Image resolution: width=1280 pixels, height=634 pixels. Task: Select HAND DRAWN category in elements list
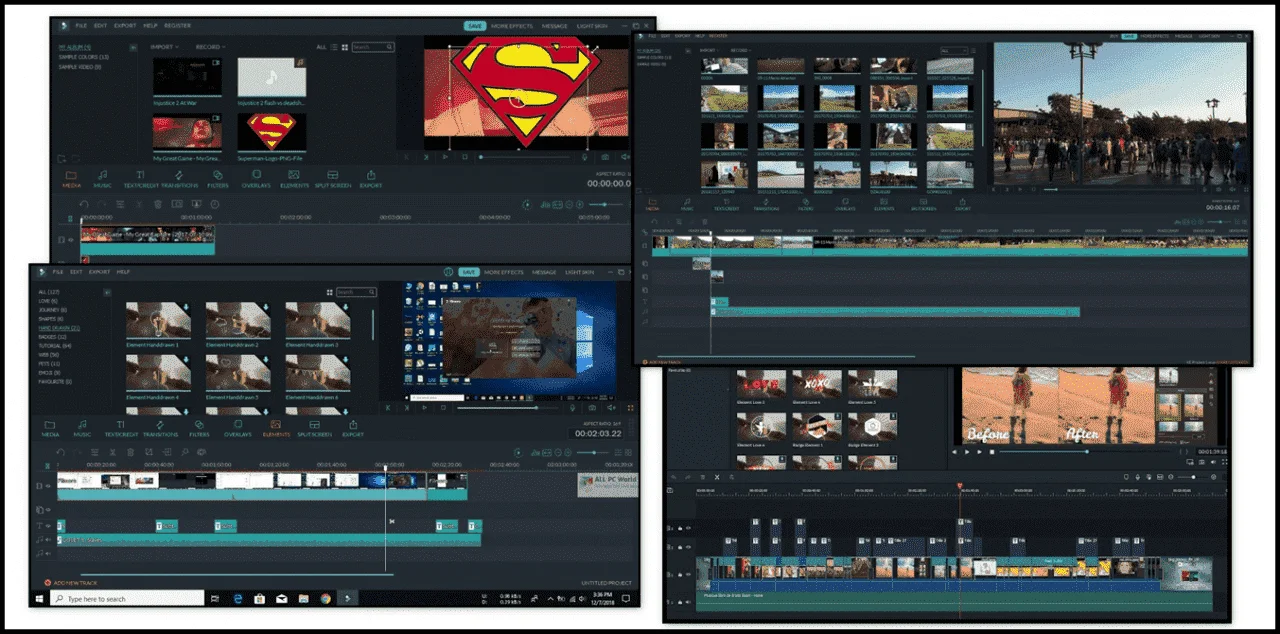[58, 327]
